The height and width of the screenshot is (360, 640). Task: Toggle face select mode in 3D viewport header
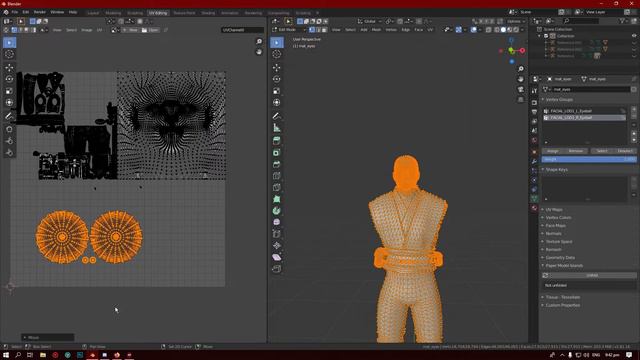click(x=324, y=30)
